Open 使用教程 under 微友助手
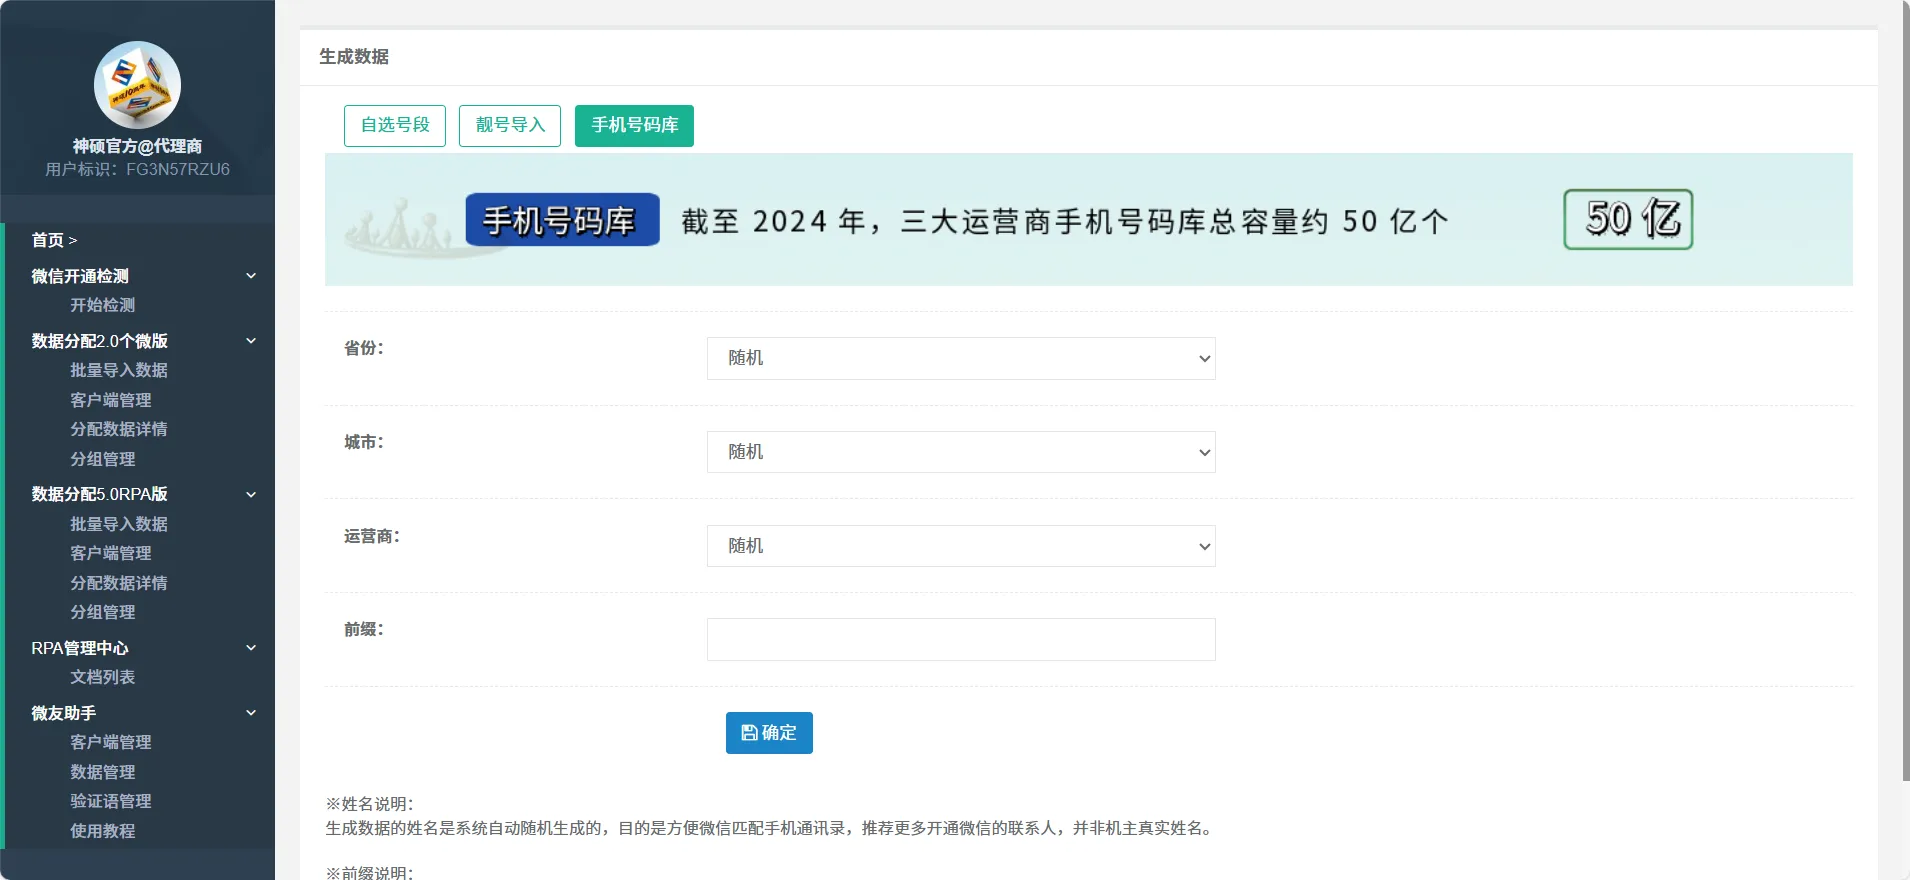The image size is (1910, 880). [x=102, y=831]
